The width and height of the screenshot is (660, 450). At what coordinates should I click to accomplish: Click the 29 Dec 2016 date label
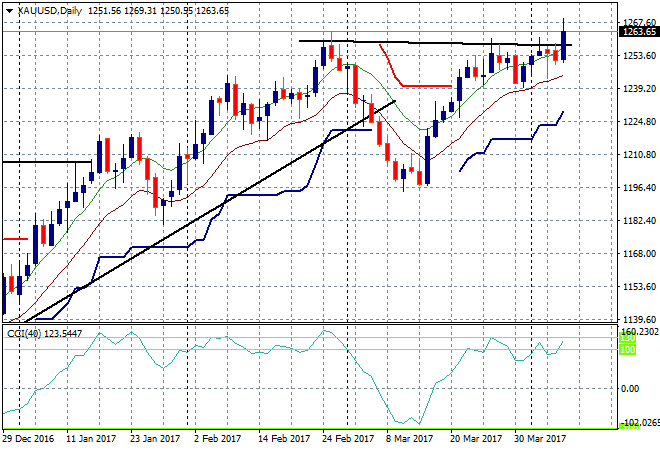(x=28, y=439)
